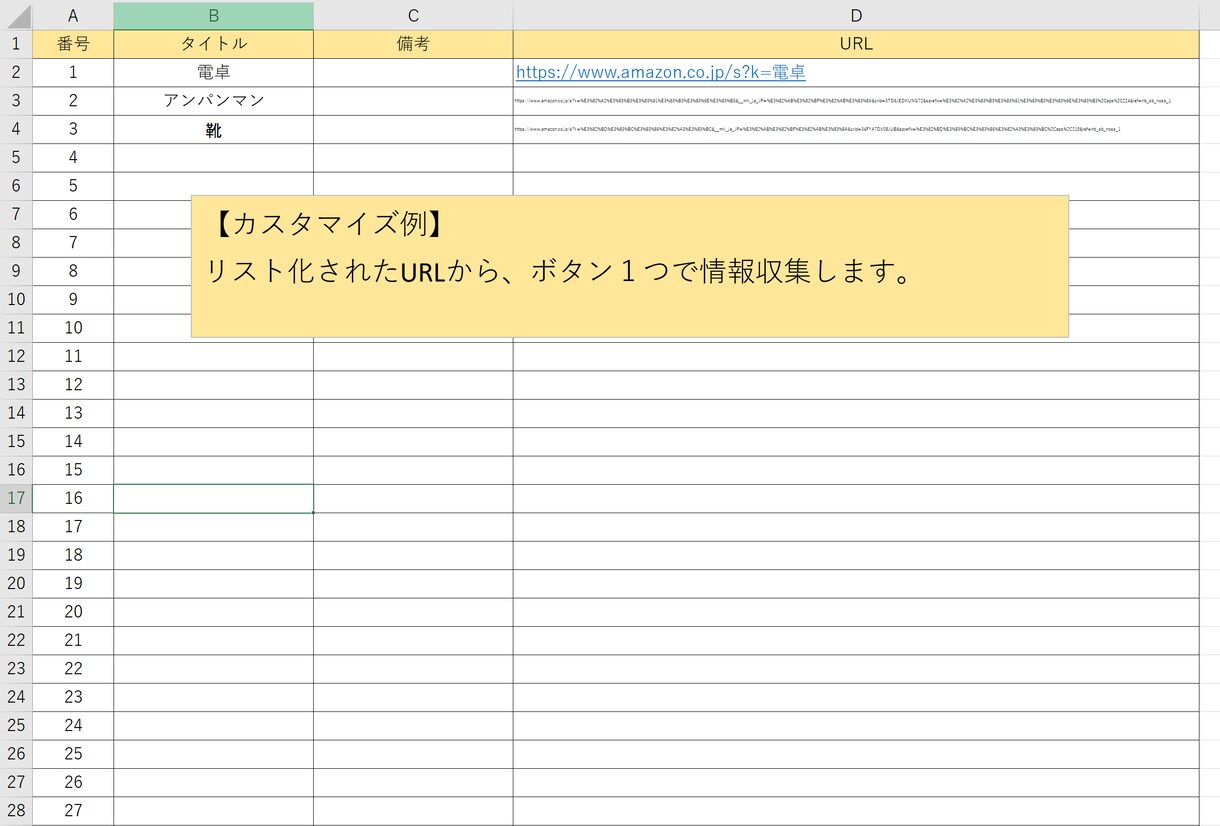This screenshot has width=1220, height=826.
Task: Click cell A11 containing number 10
Action: (x=73, y=328)
